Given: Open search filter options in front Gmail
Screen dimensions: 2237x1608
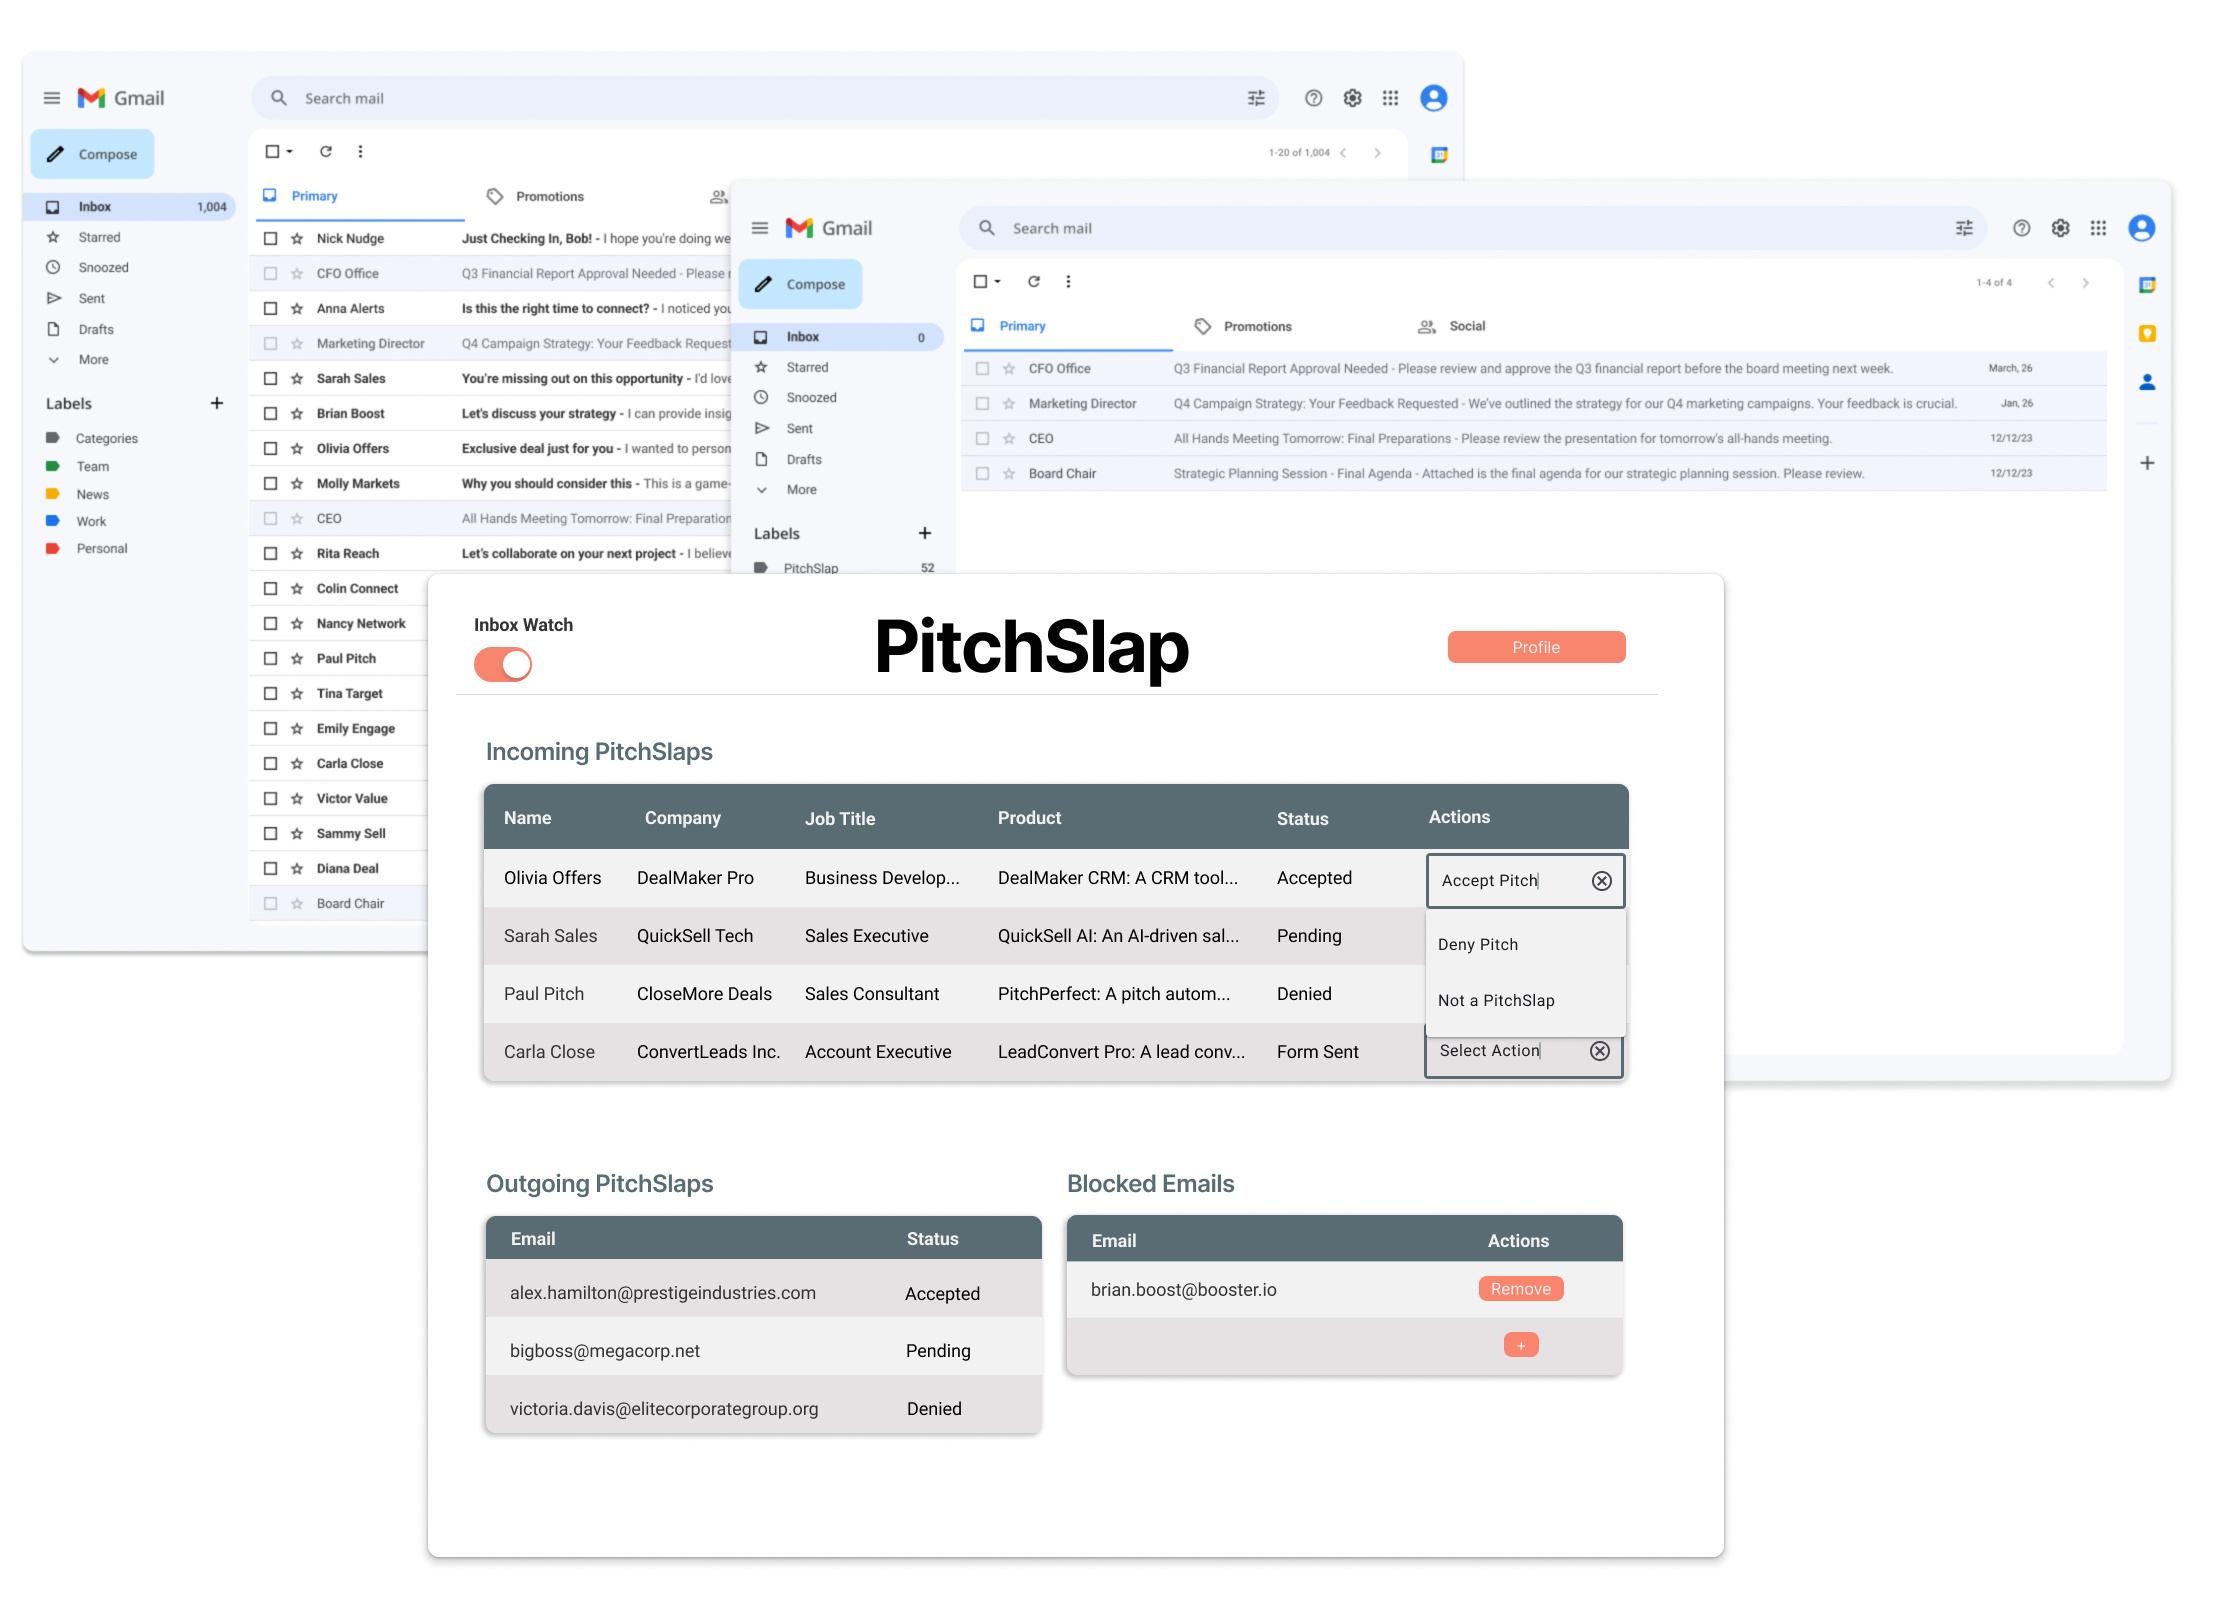Looking at the screenshot, I should point(1964,228).
